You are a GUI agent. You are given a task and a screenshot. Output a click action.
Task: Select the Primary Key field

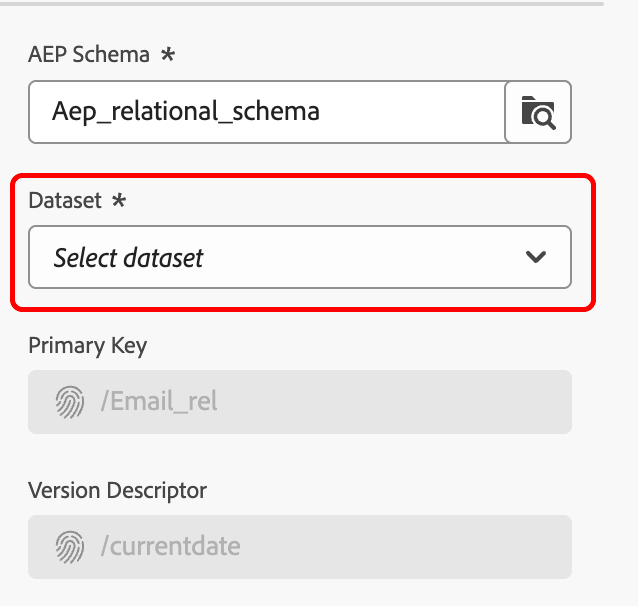point(300,402)
